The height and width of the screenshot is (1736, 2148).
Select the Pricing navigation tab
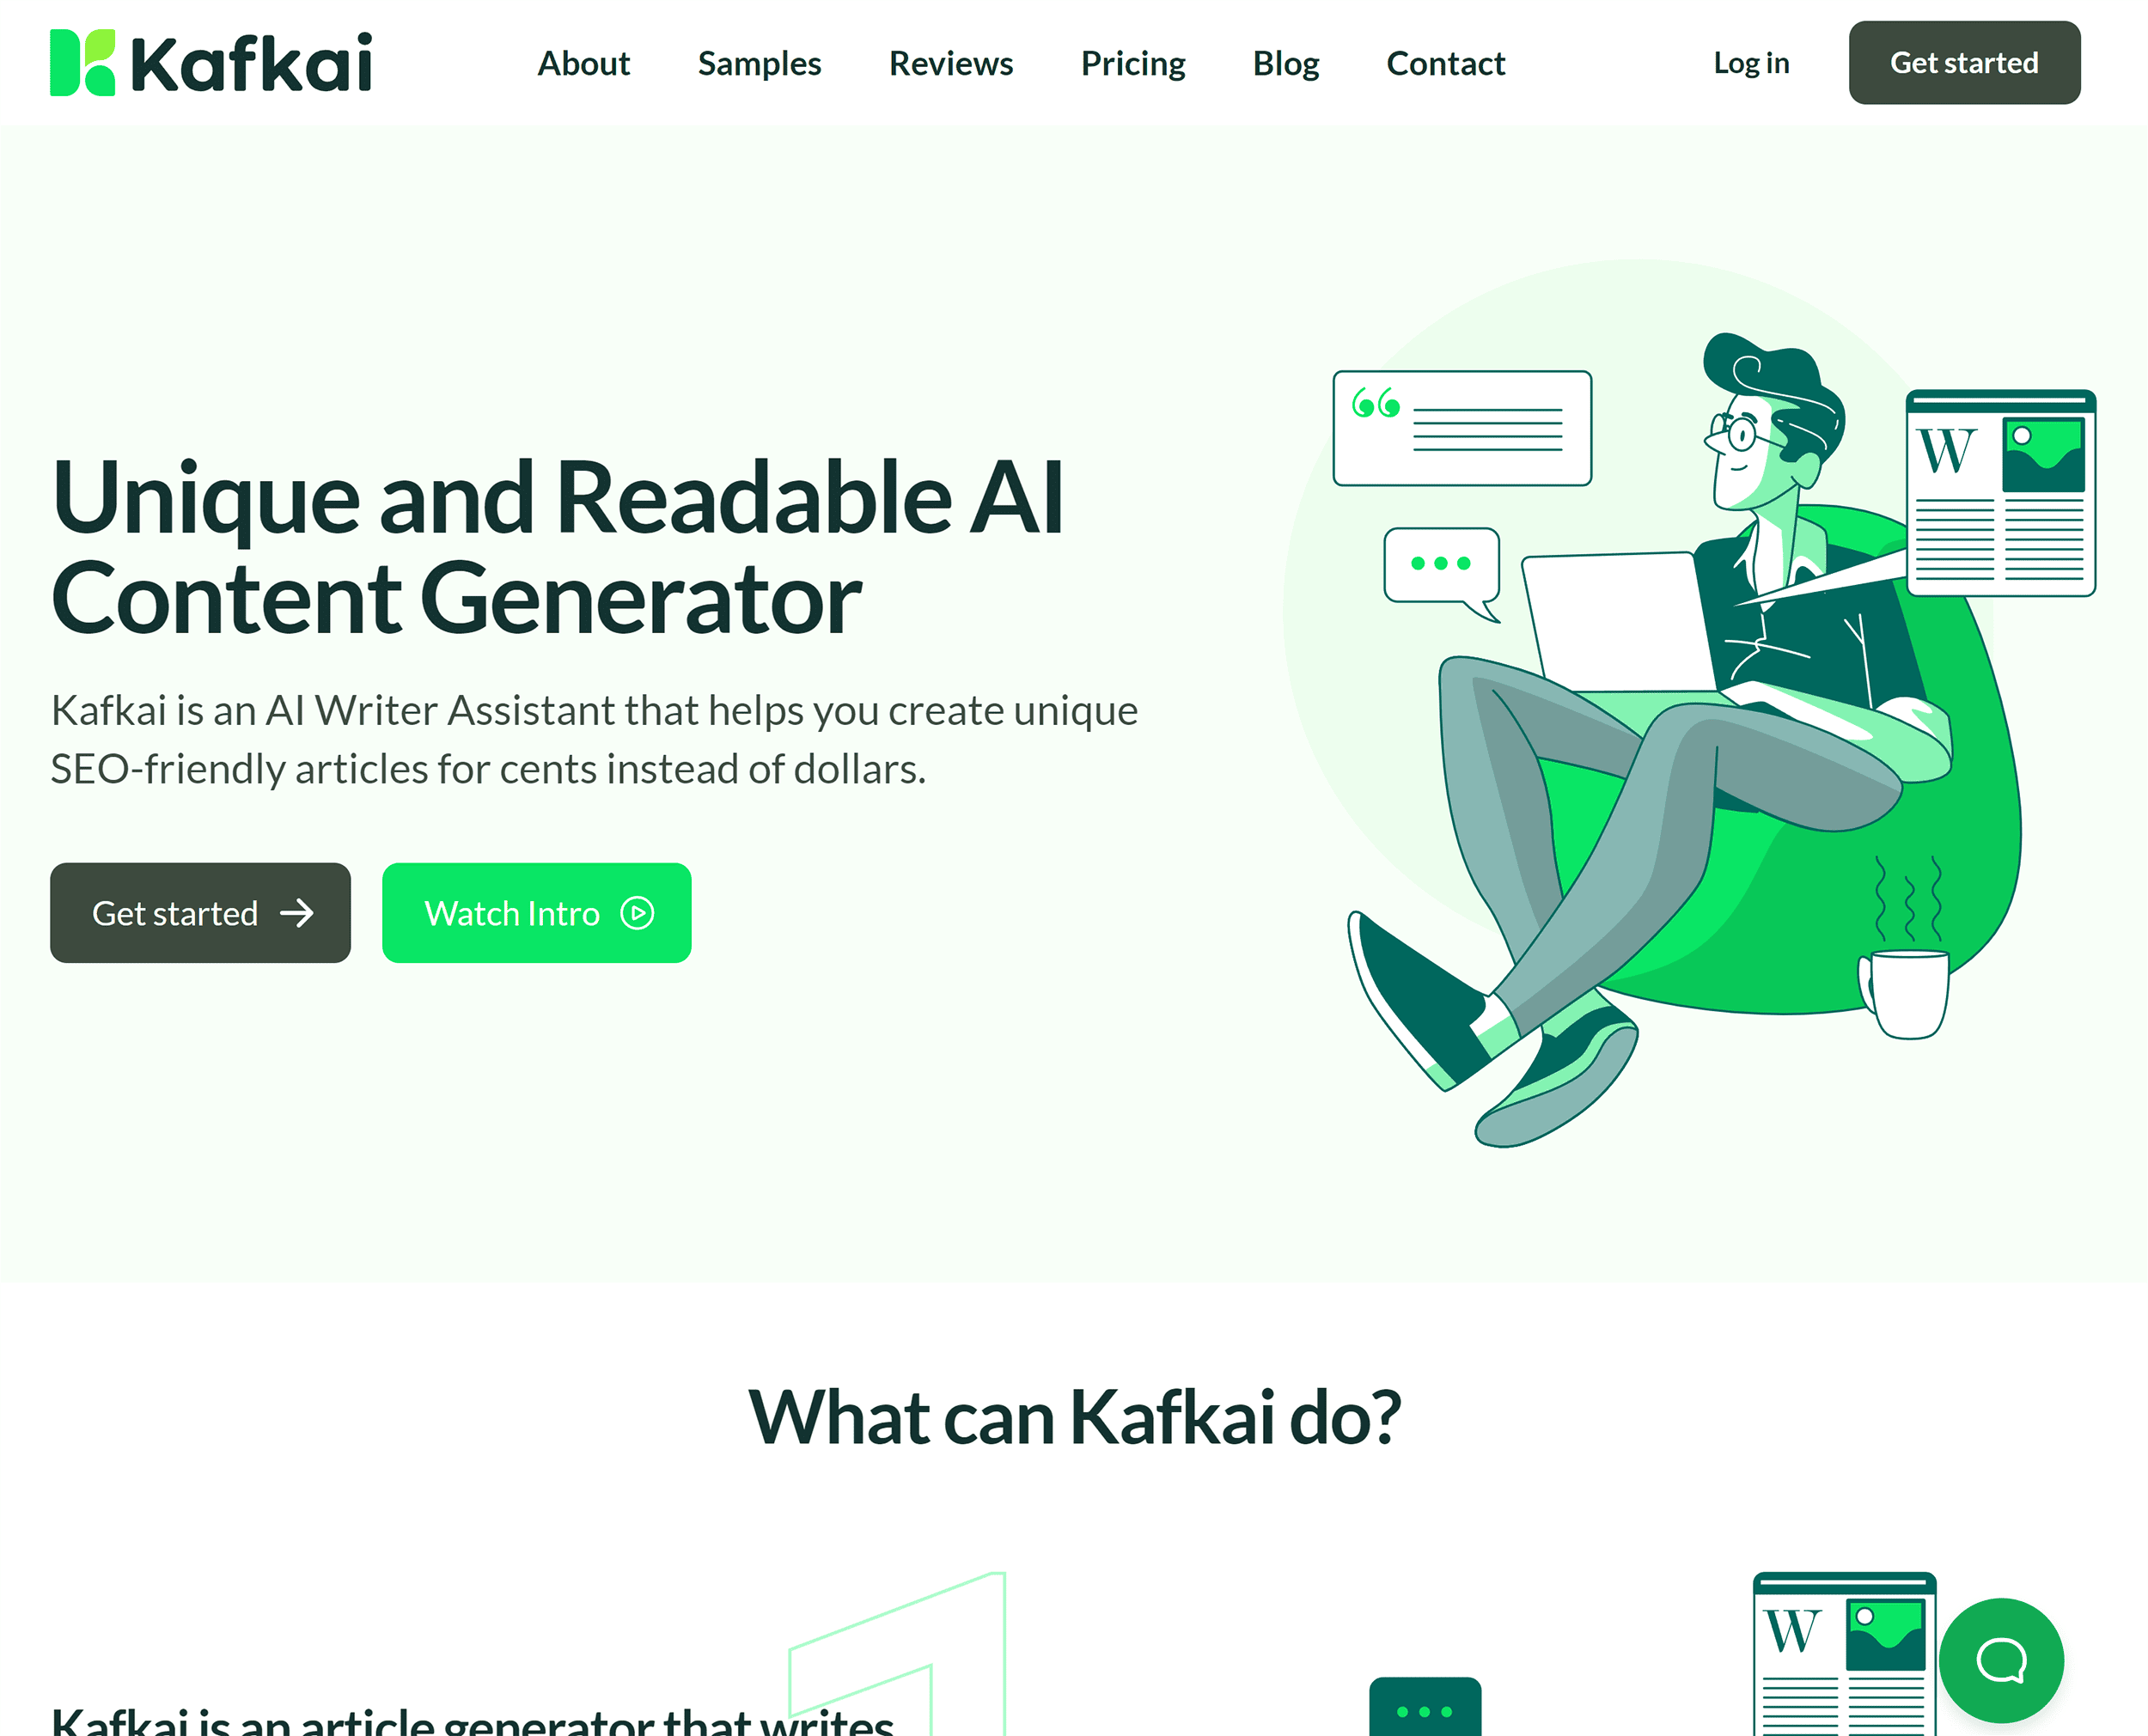click(1132, 62)
